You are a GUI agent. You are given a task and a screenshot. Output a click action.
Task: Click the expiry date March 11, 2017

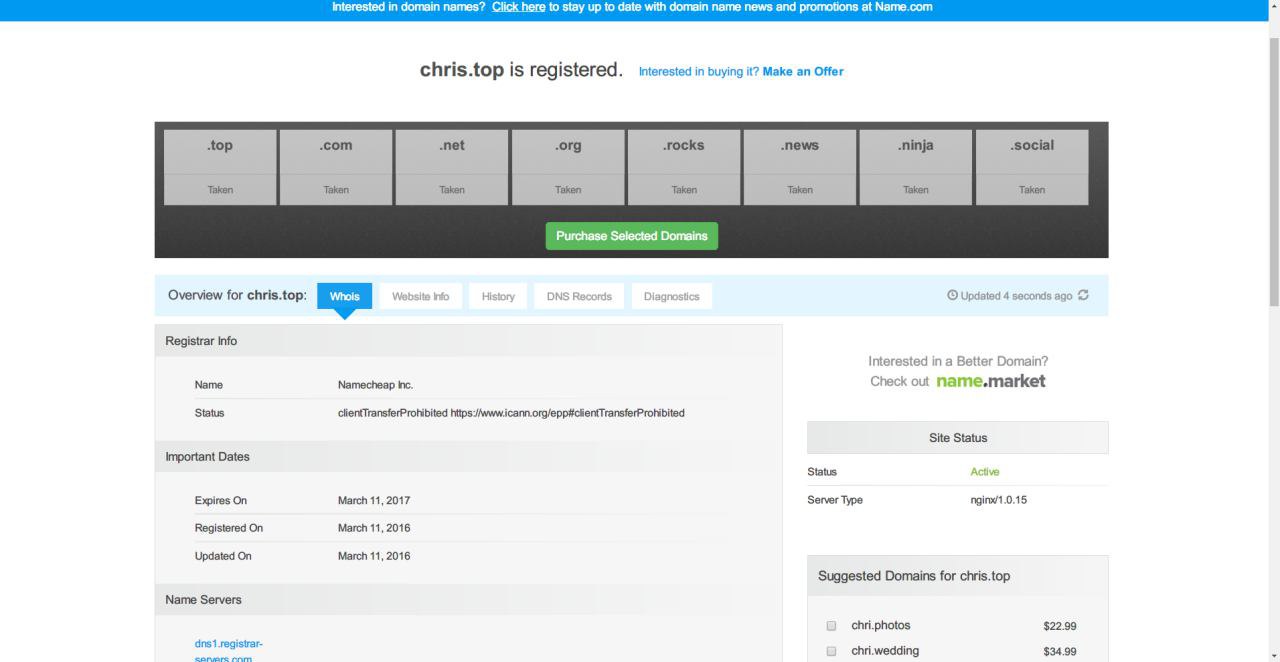tap(374, 500)
